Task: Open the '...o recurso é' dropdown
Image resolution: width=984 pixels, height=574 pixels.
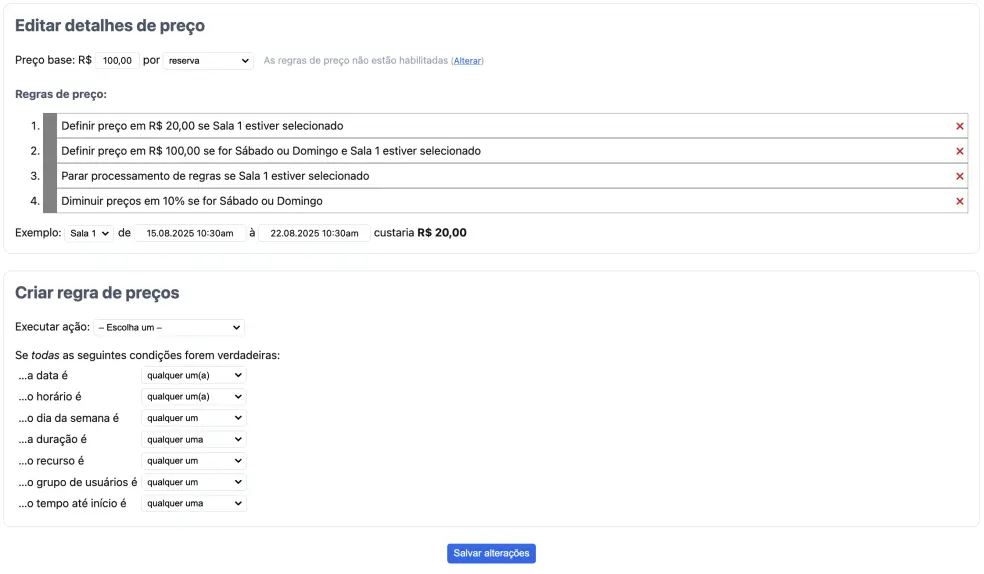Action: (193, 460)
